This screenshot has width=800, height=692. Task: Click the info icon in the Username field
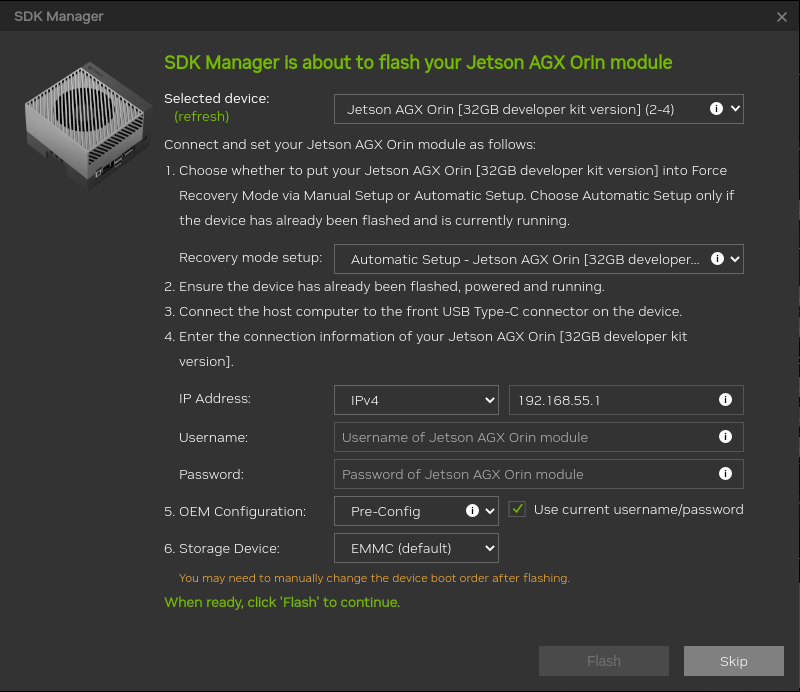coord(725,437)
